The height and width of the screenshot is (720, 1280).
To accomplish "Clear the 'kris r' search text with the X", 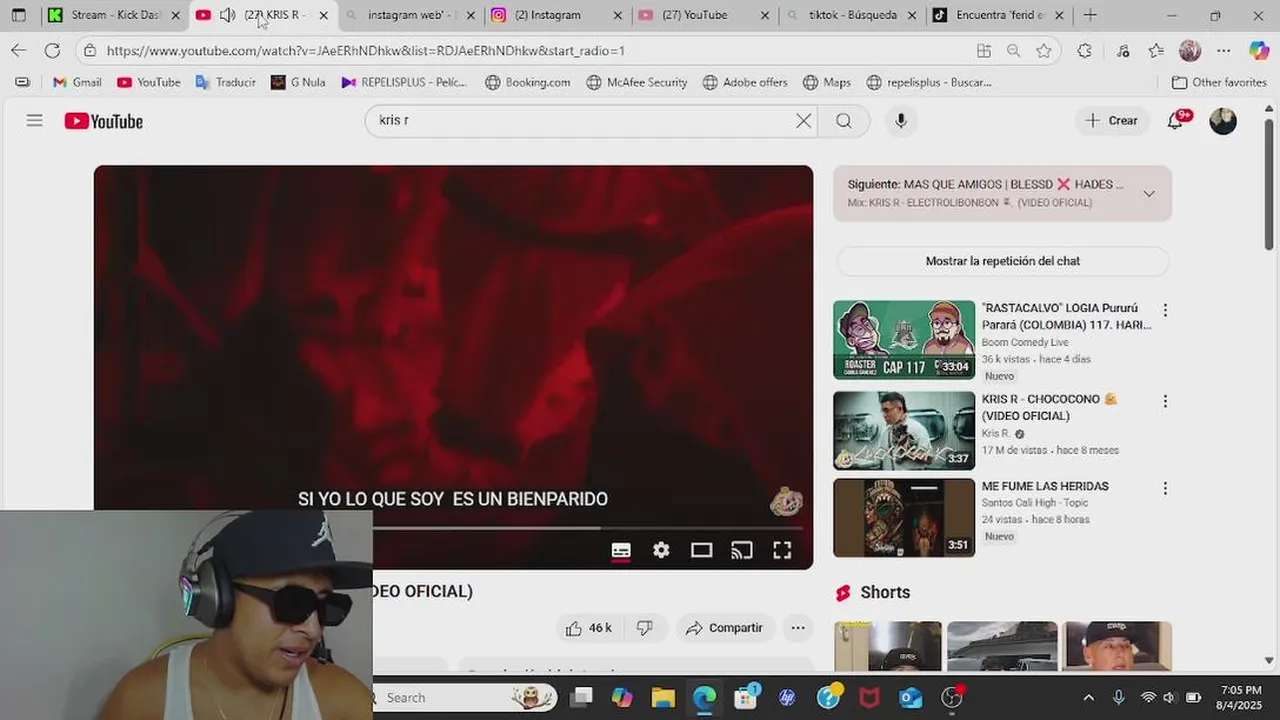I will [803, 121].
